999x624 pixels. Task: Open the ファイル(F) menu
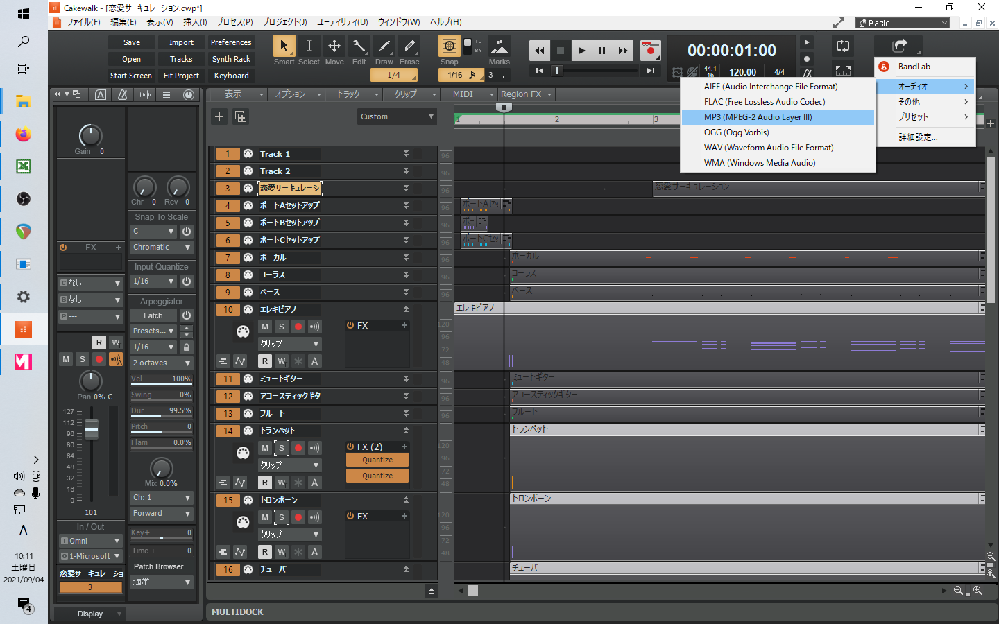(83, 22)
